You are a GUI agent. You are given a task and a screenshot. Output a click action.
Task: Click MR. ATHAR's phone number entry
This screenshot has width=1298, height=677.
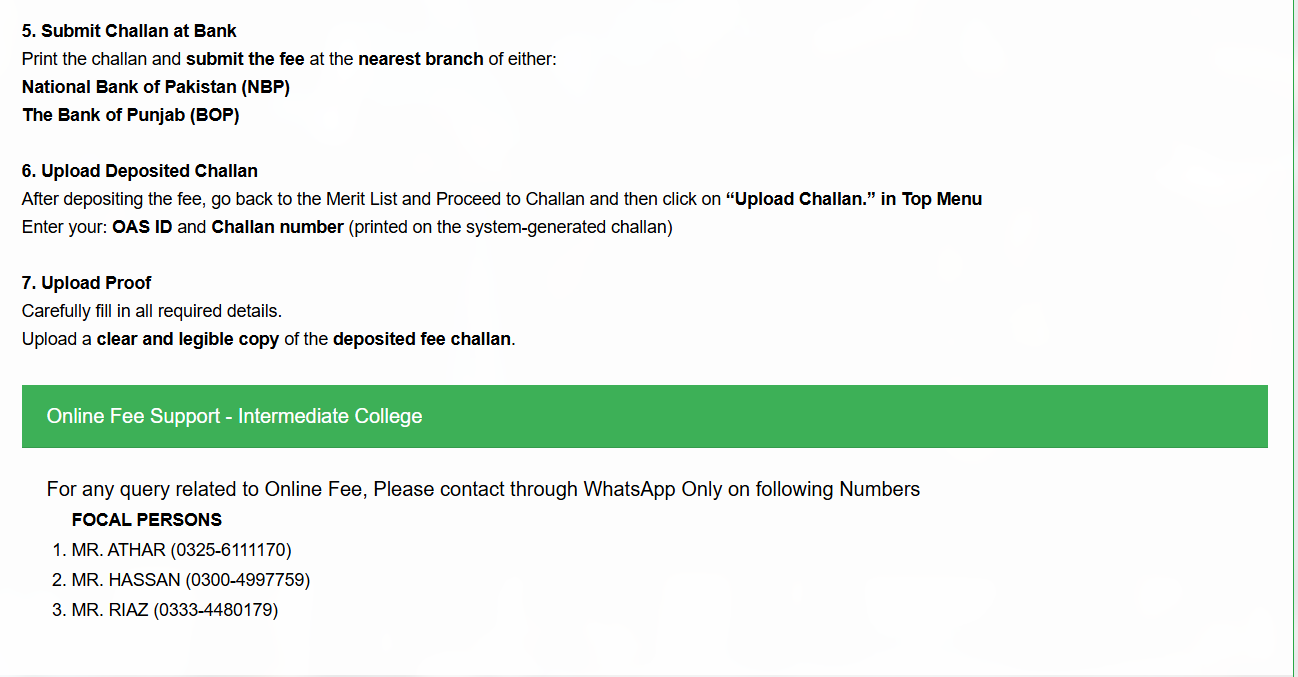[x=182, y=550]
